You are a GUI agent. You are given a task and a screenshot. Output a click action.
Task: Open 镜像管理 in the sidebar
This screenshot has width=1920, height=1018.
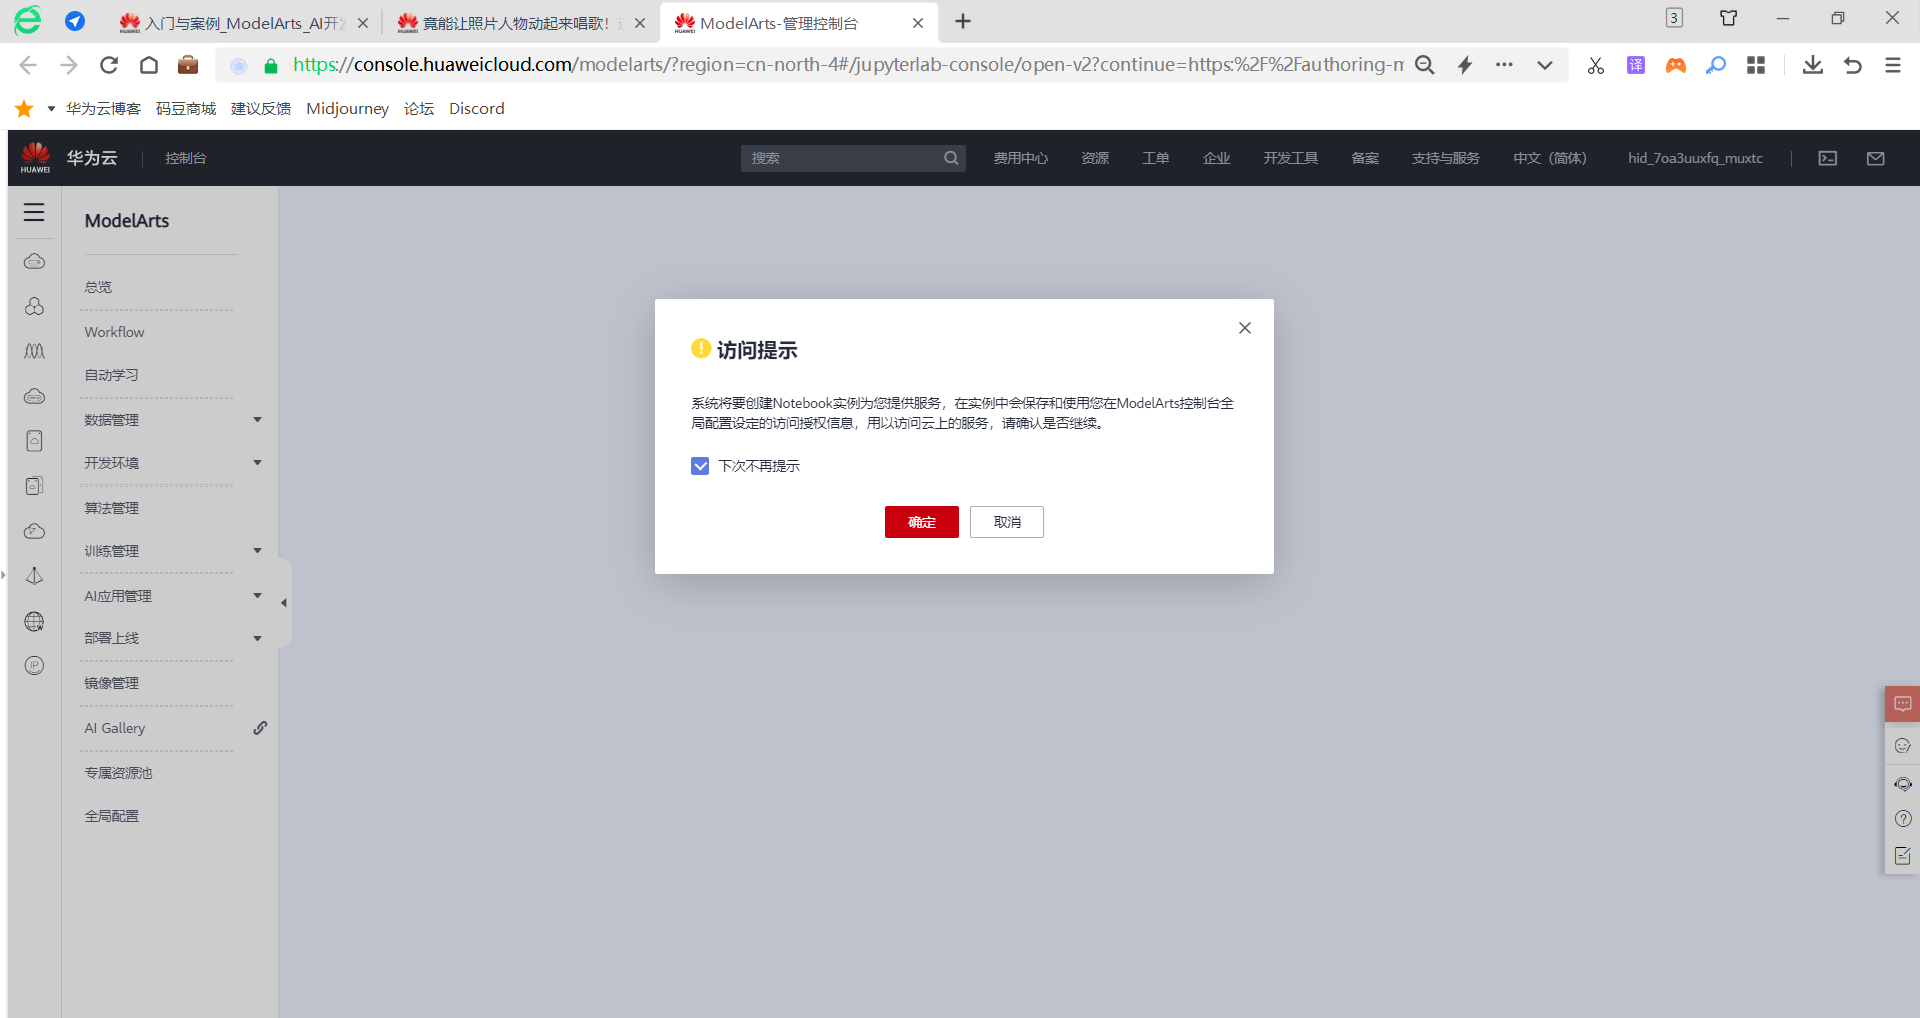point(111,683)
